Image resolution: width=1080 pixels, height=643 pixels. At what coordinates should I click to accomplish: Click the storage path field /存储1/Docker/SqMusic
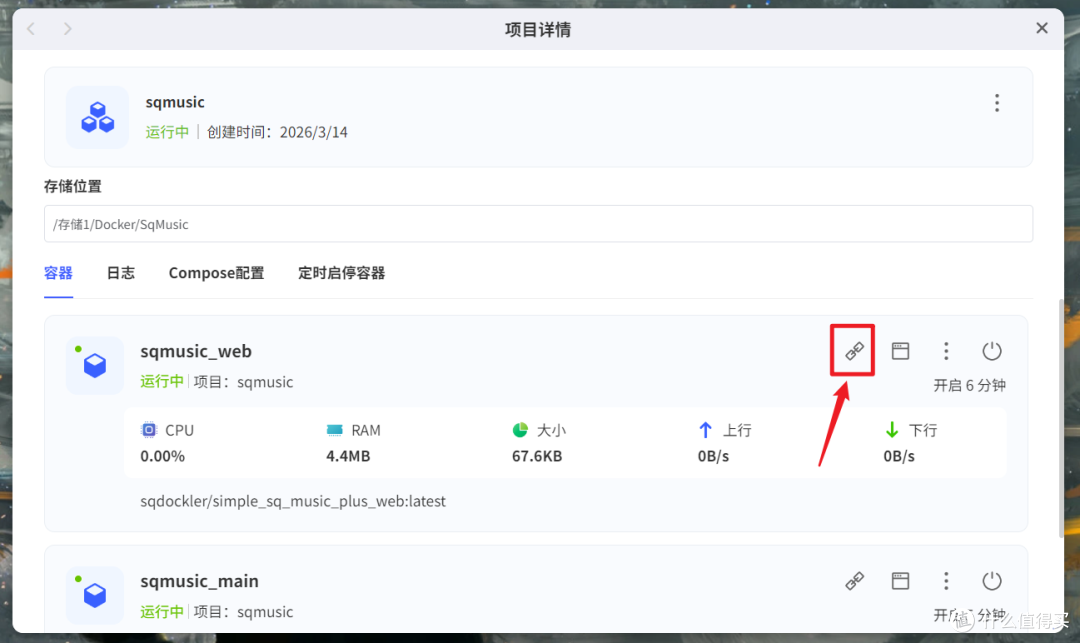pyautogui.click(x=538, y=224)
